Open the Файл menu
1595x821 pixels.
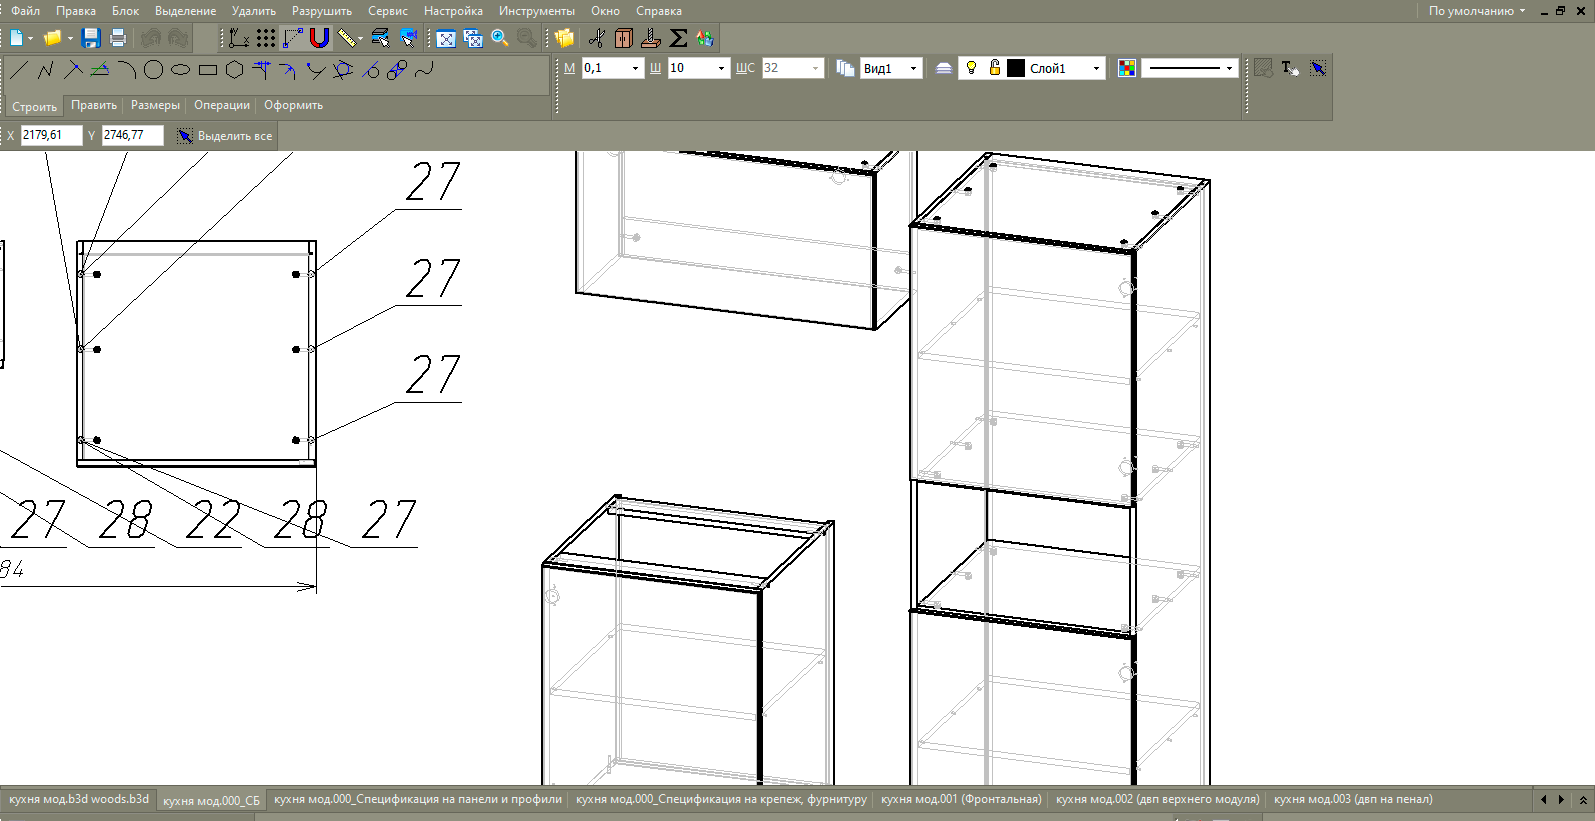click(26, 11)
